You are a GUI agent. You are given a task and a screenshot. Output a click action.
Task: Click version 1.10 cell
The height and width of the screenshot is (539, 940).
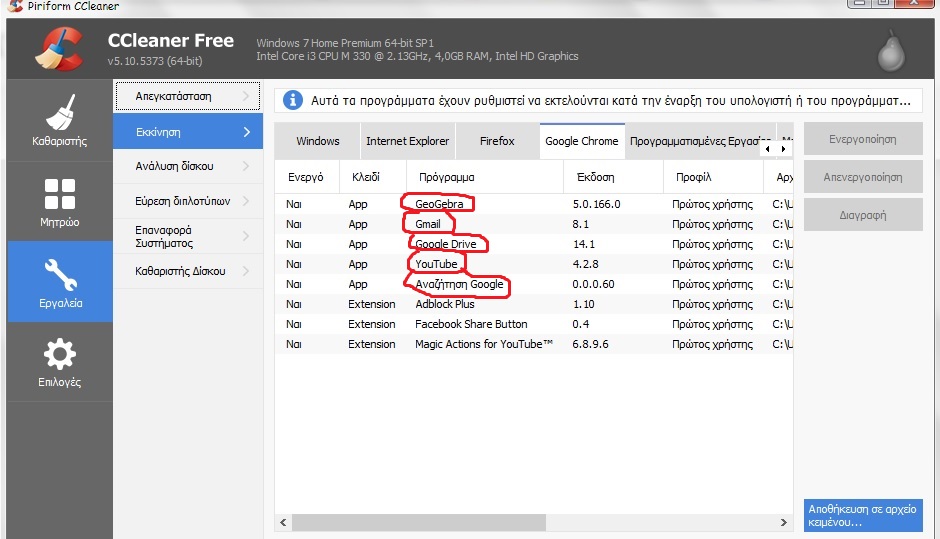583,304
